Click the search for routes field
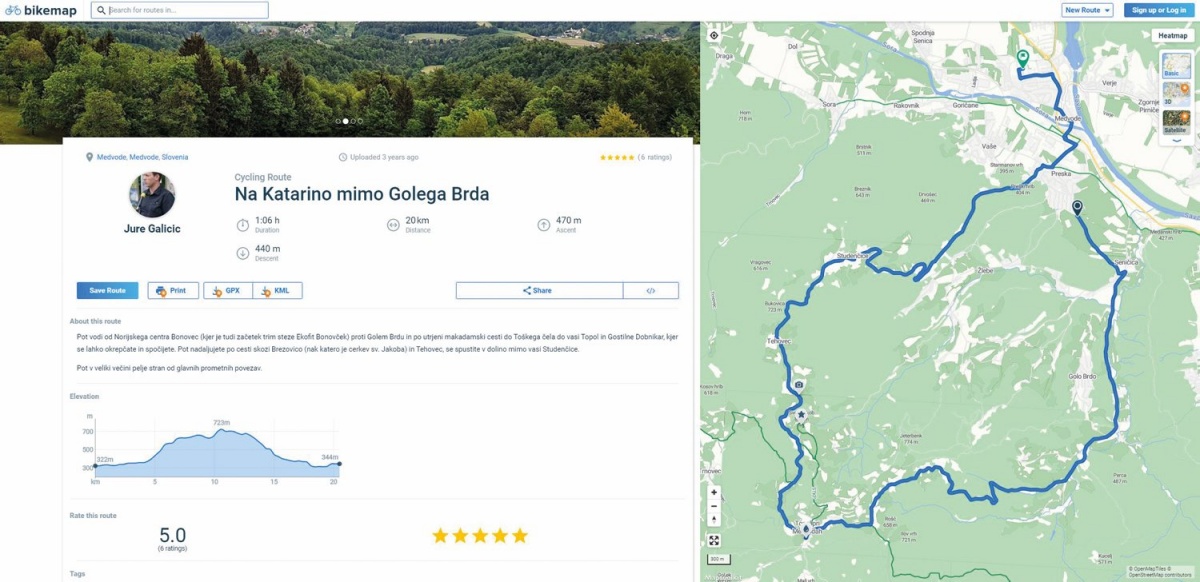Viewport: 1200px width, 582px height. [180, 10]
